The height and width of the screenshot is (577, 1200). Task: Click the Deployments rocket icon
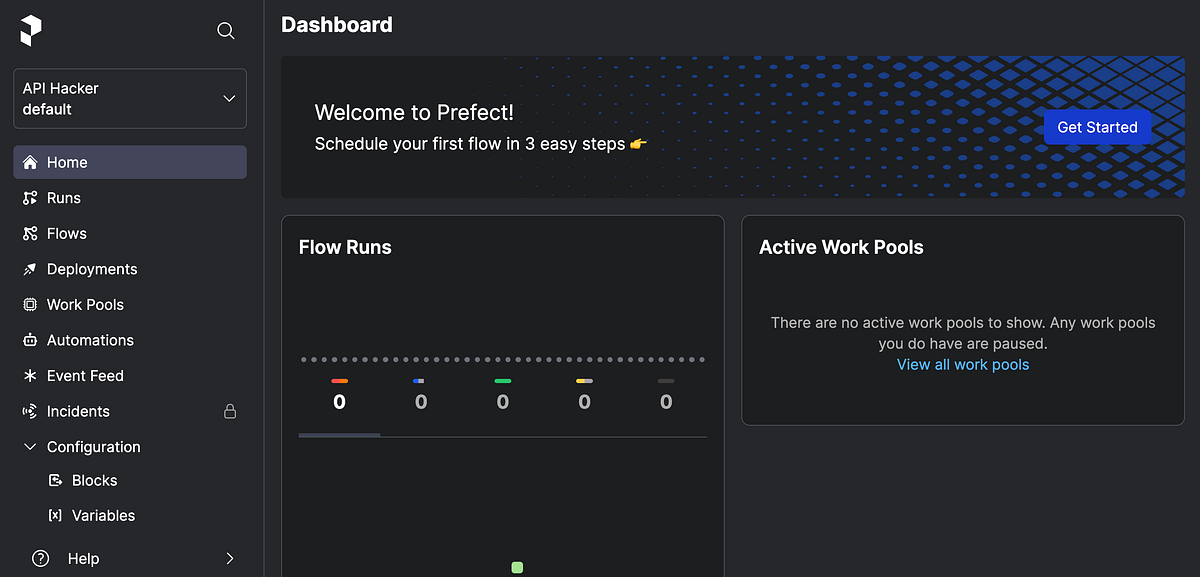click(29, 269)
